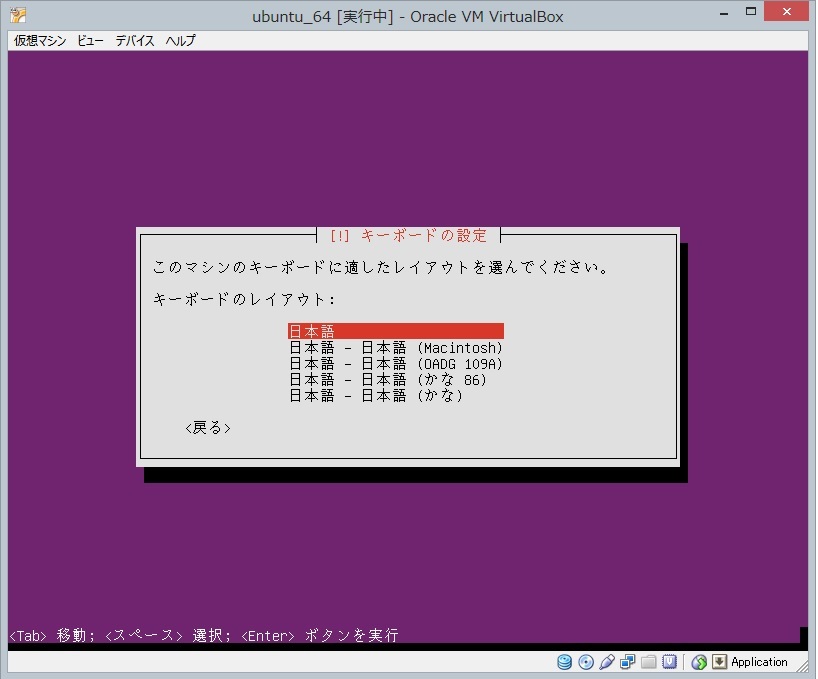Viewport: 818px width, 679px height.
Task: Open the 仮想マシン menu
Action: click(40, 41)
